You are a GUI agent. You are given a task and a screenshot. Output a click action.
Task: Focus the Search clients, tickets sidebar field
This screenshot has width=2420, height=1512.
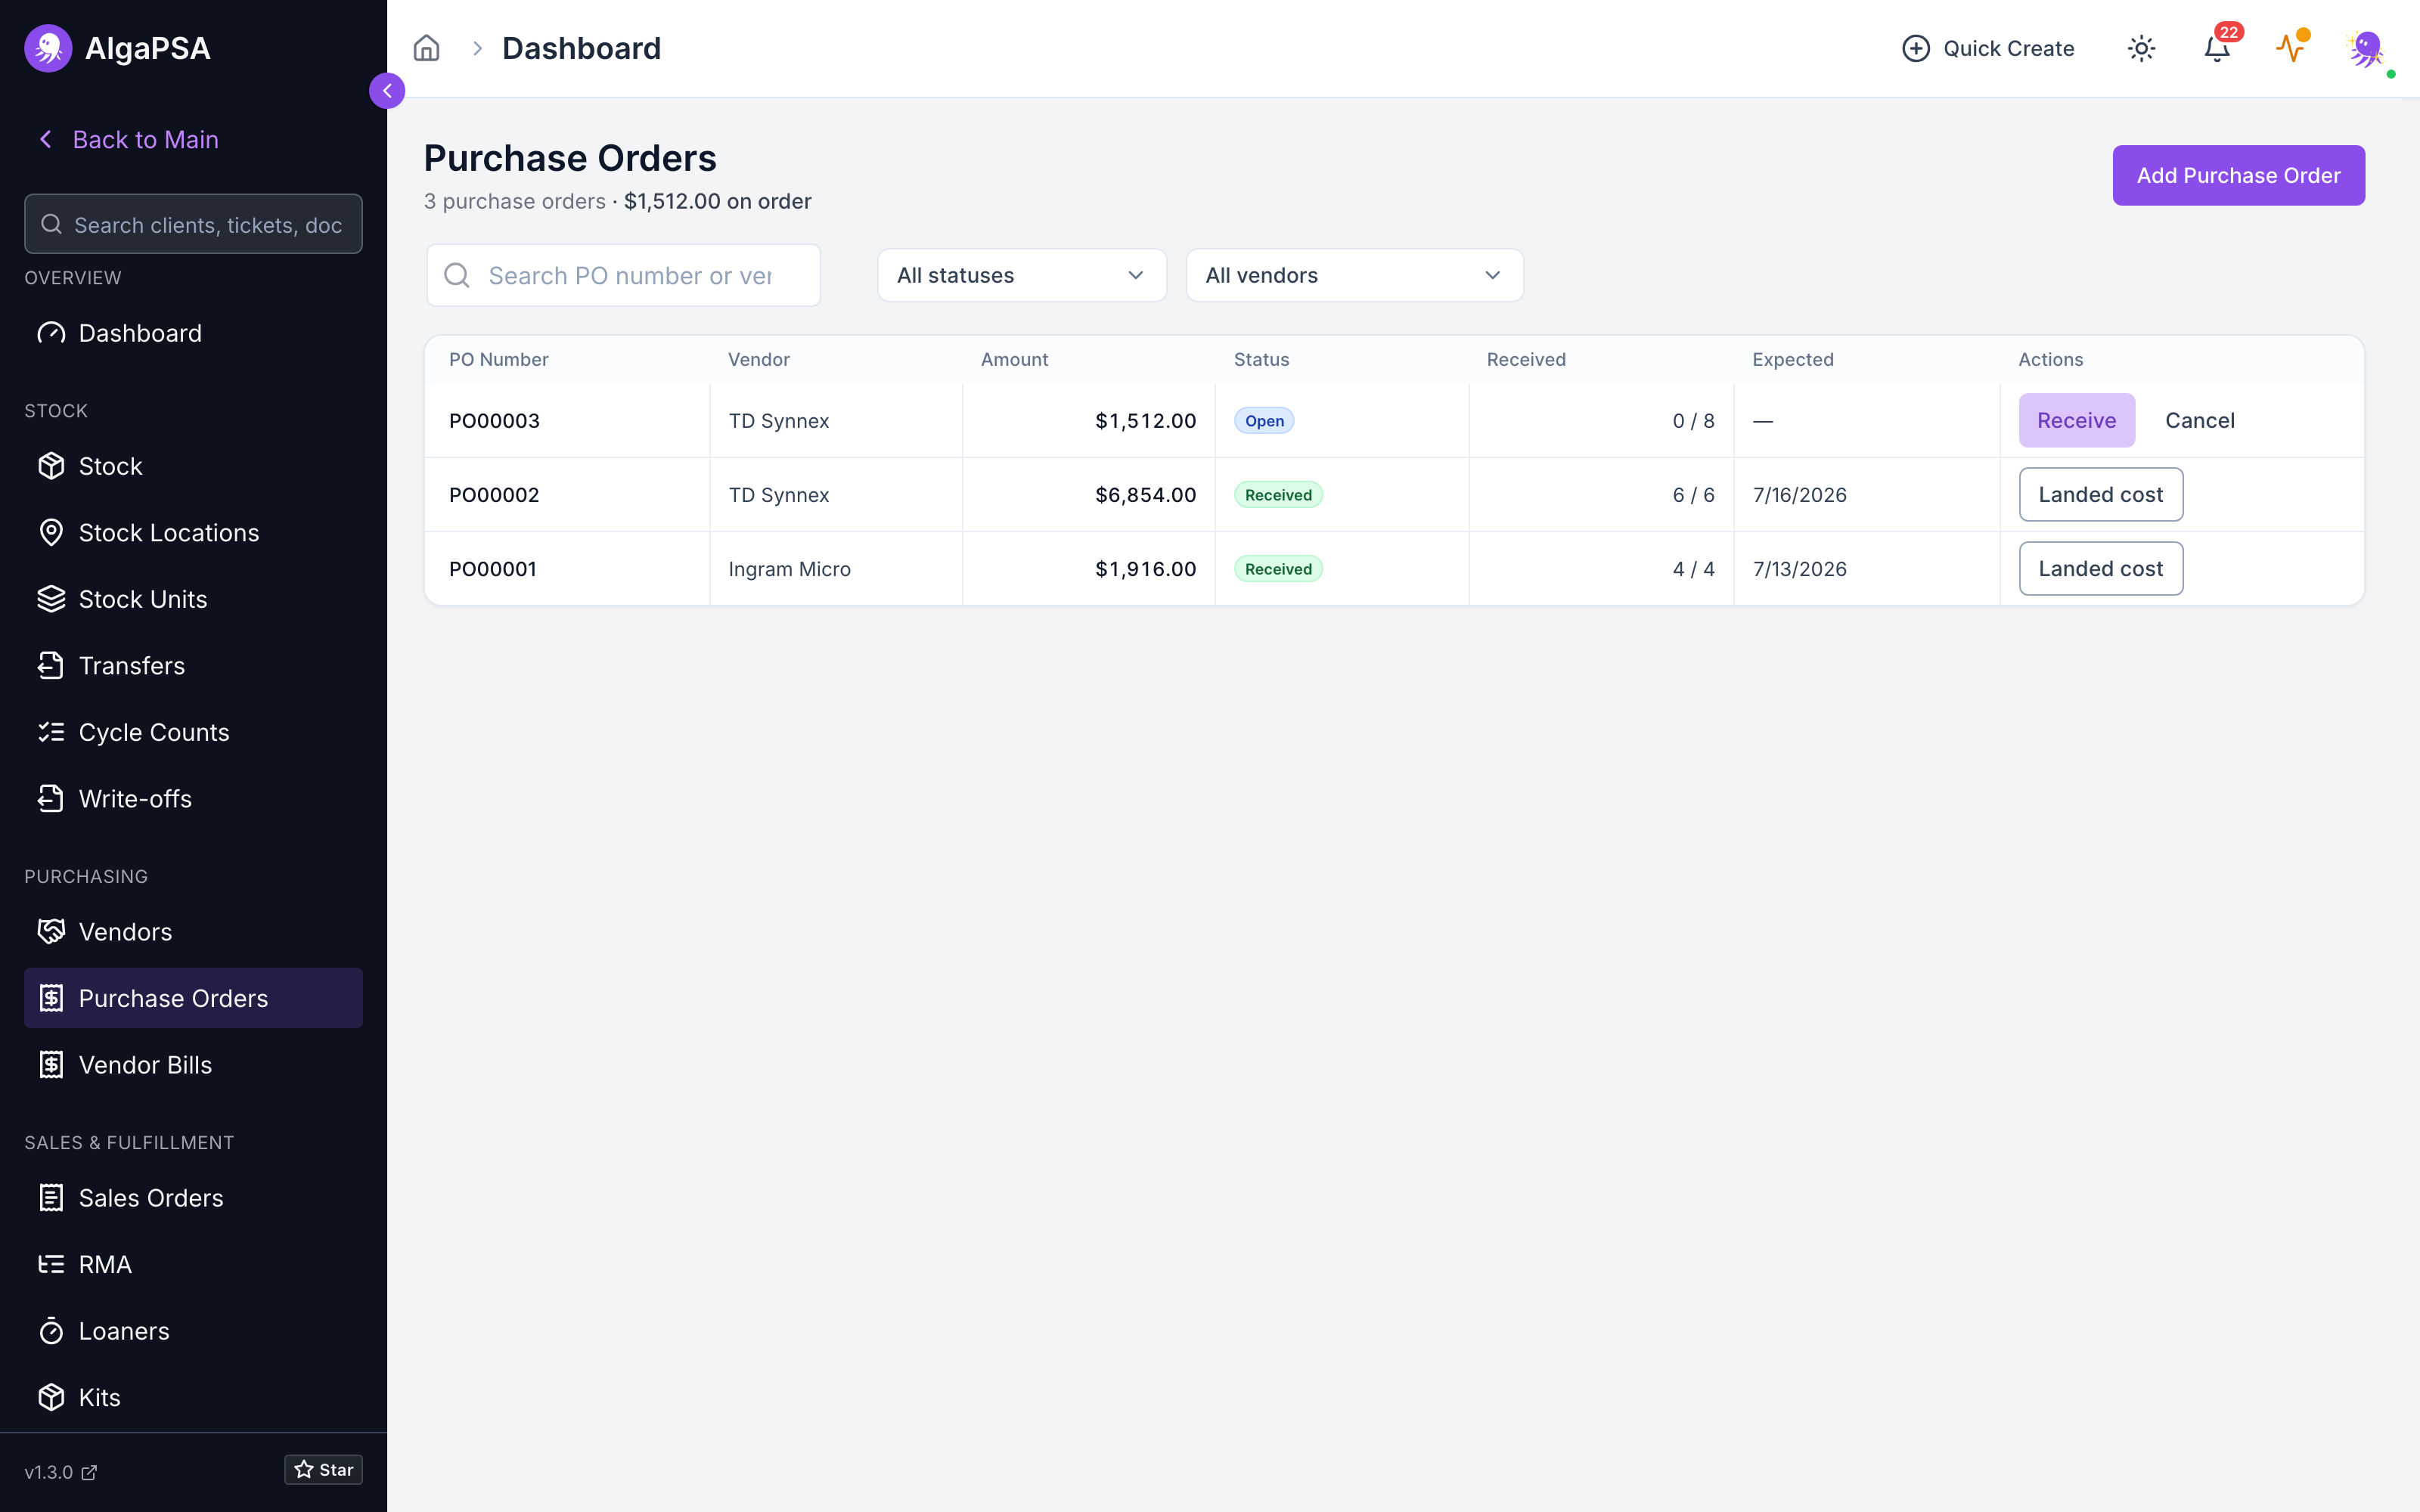[x=193, y=224]
